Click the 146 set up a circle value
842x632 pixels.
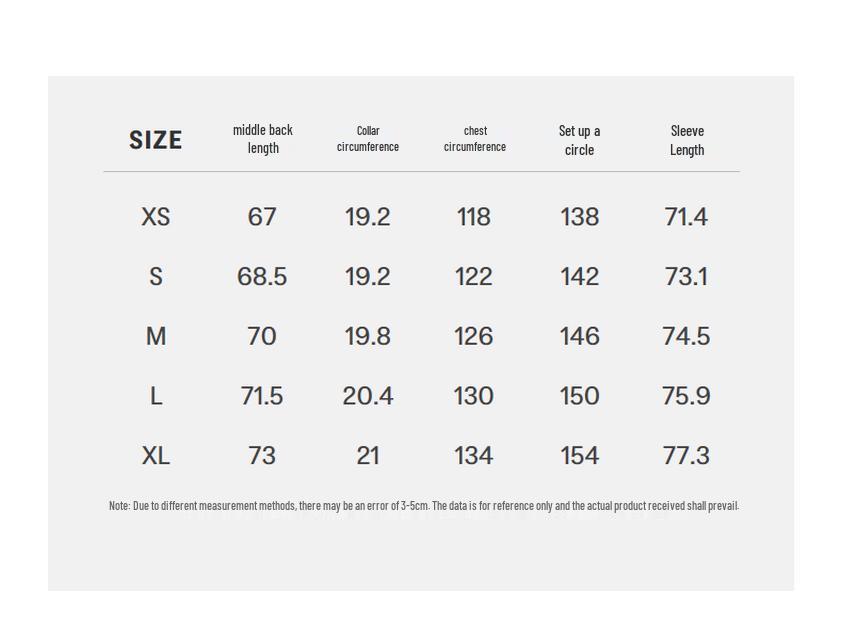tap(580, 337)
